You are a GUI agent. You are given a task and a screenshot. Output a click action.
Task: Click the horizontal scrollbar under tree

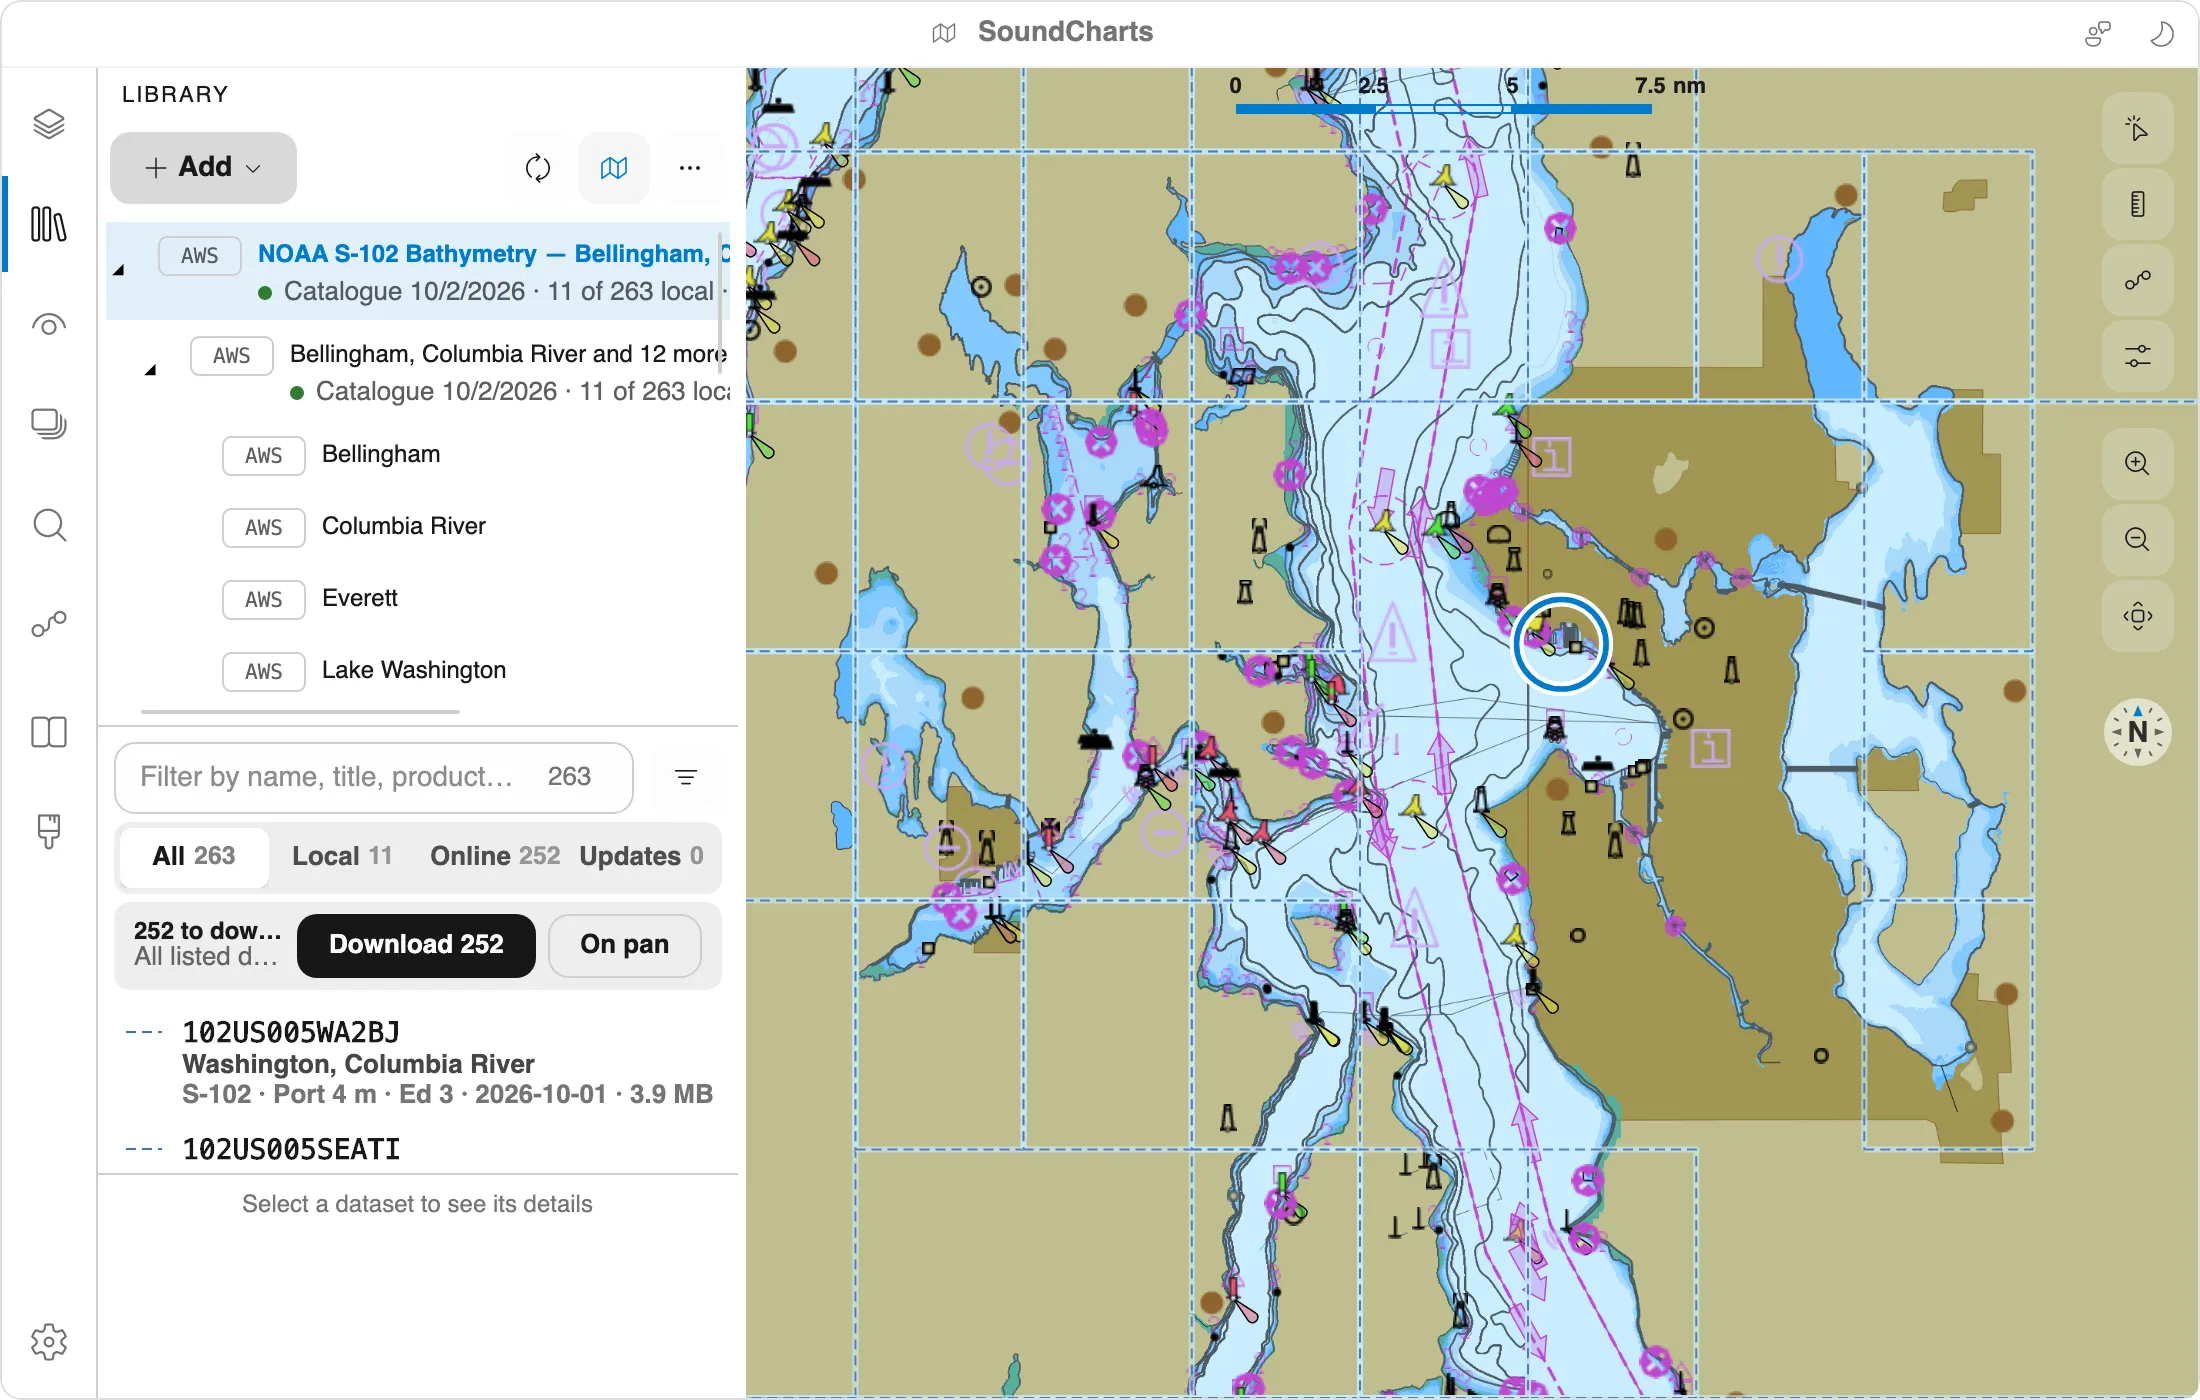300,711
